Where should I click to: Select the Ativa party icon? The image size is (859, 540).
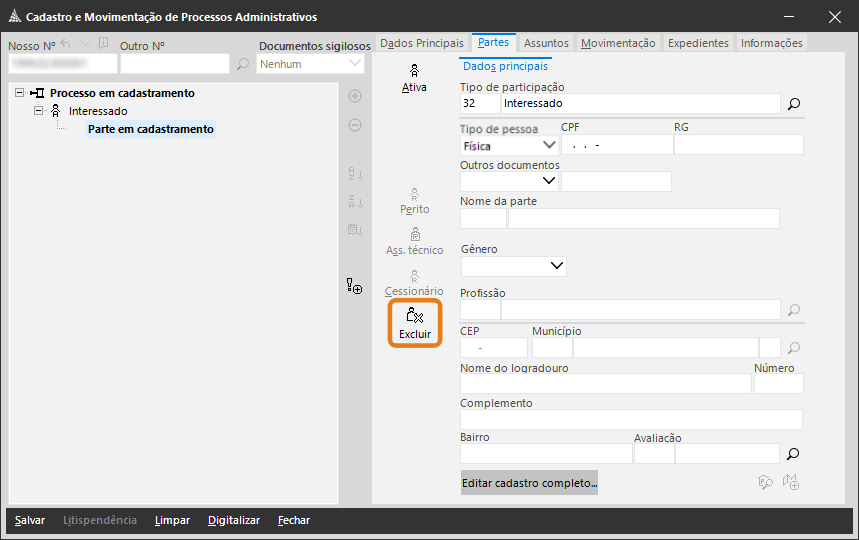point(414,78)
